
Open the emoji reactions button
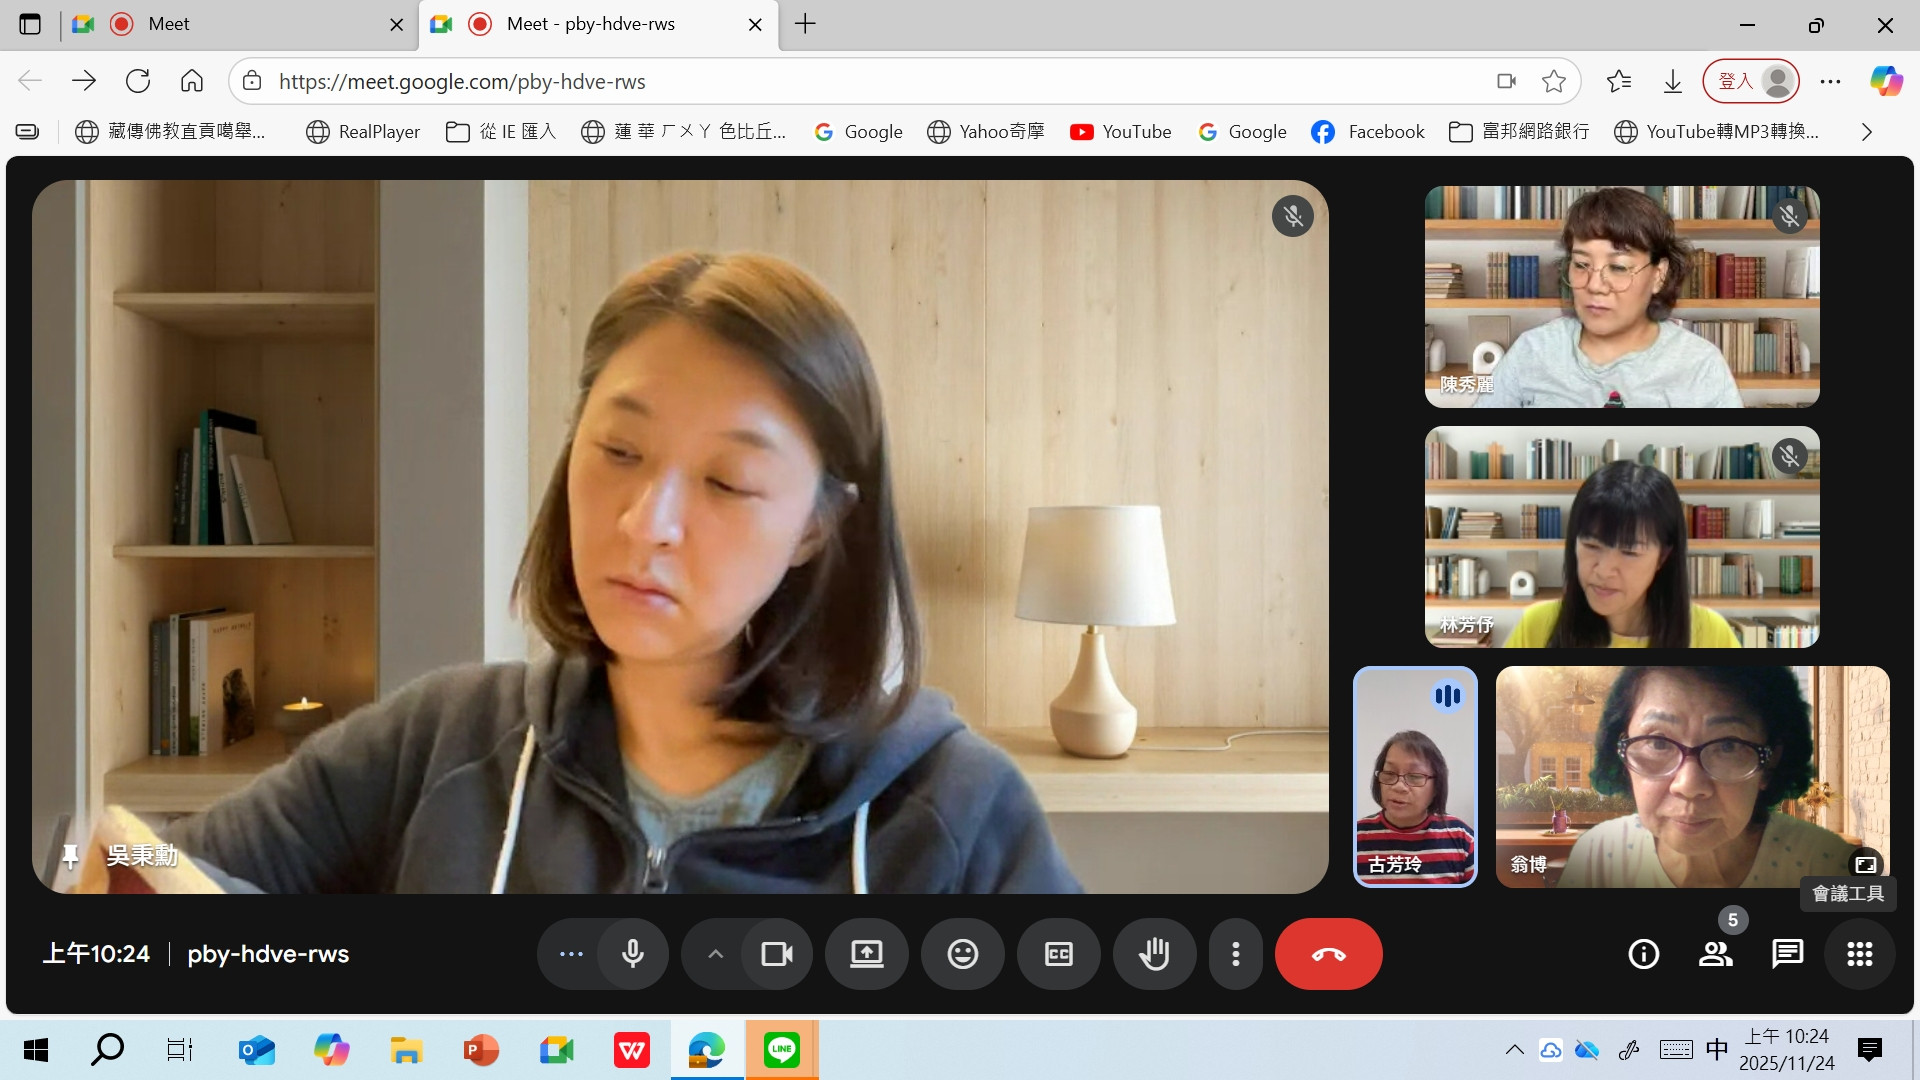[962, 954]
